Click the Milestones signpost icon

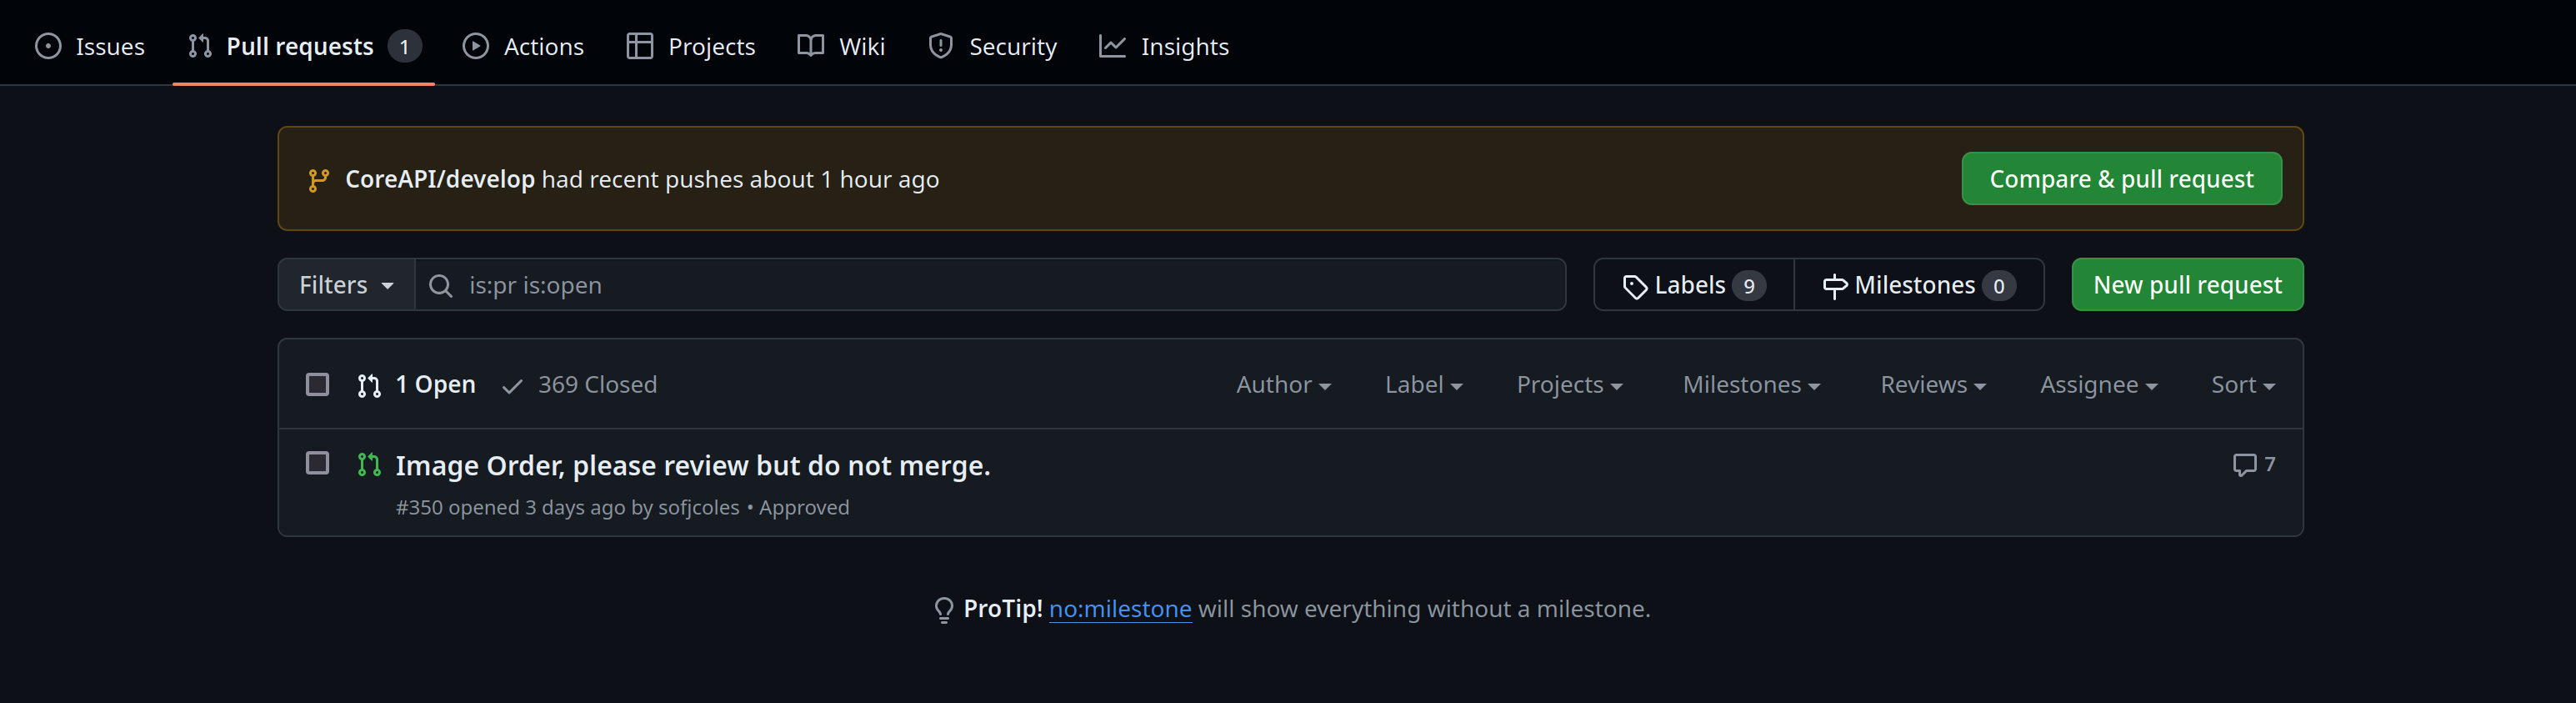(x=1834, y=287)
